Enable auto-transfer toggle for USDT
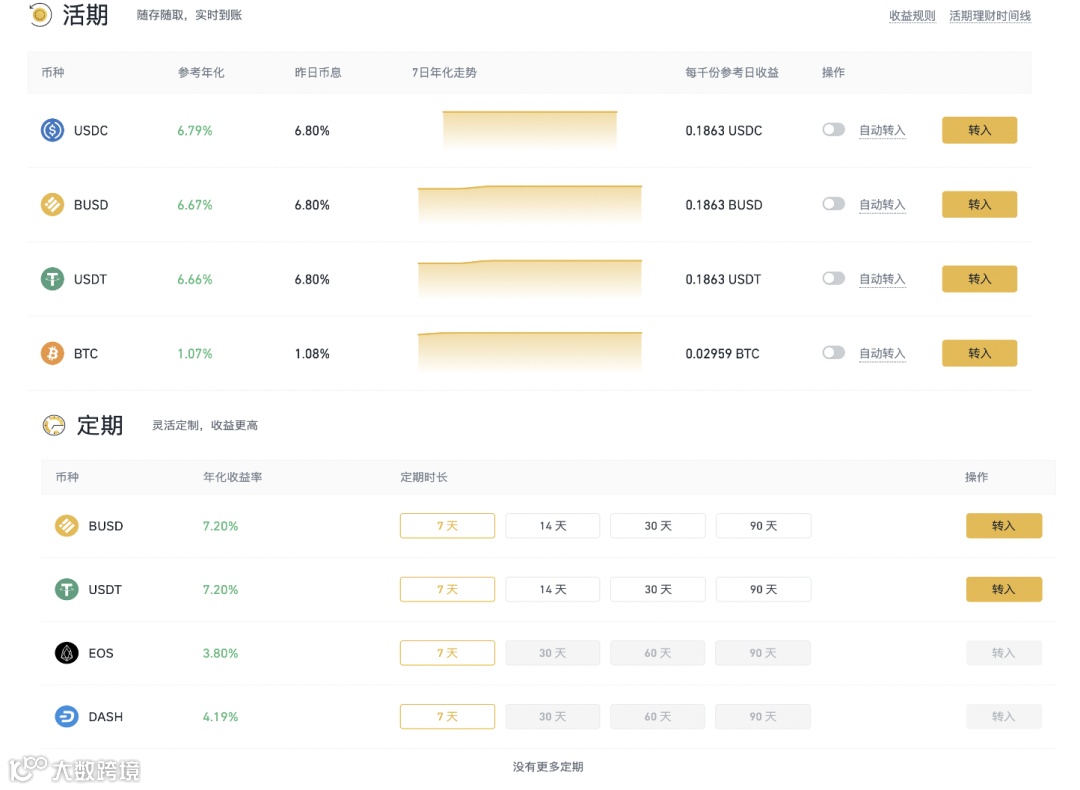1080x790 pixels. pos(833,279)
